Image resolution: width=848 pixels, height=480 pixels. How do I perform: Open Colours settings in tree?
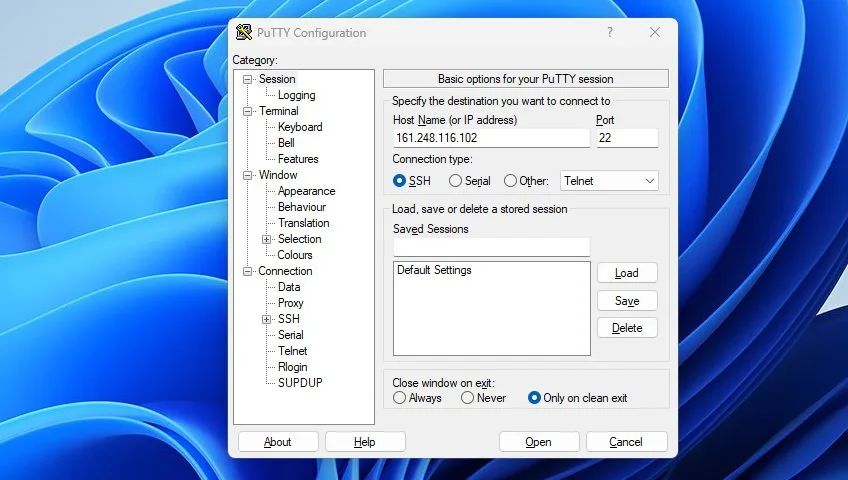pyautogui.click(x=295, y=255)
